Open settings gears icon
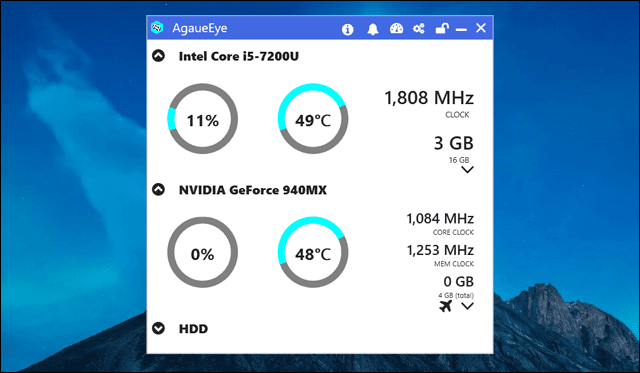640x373 pixels. [419, 29]
